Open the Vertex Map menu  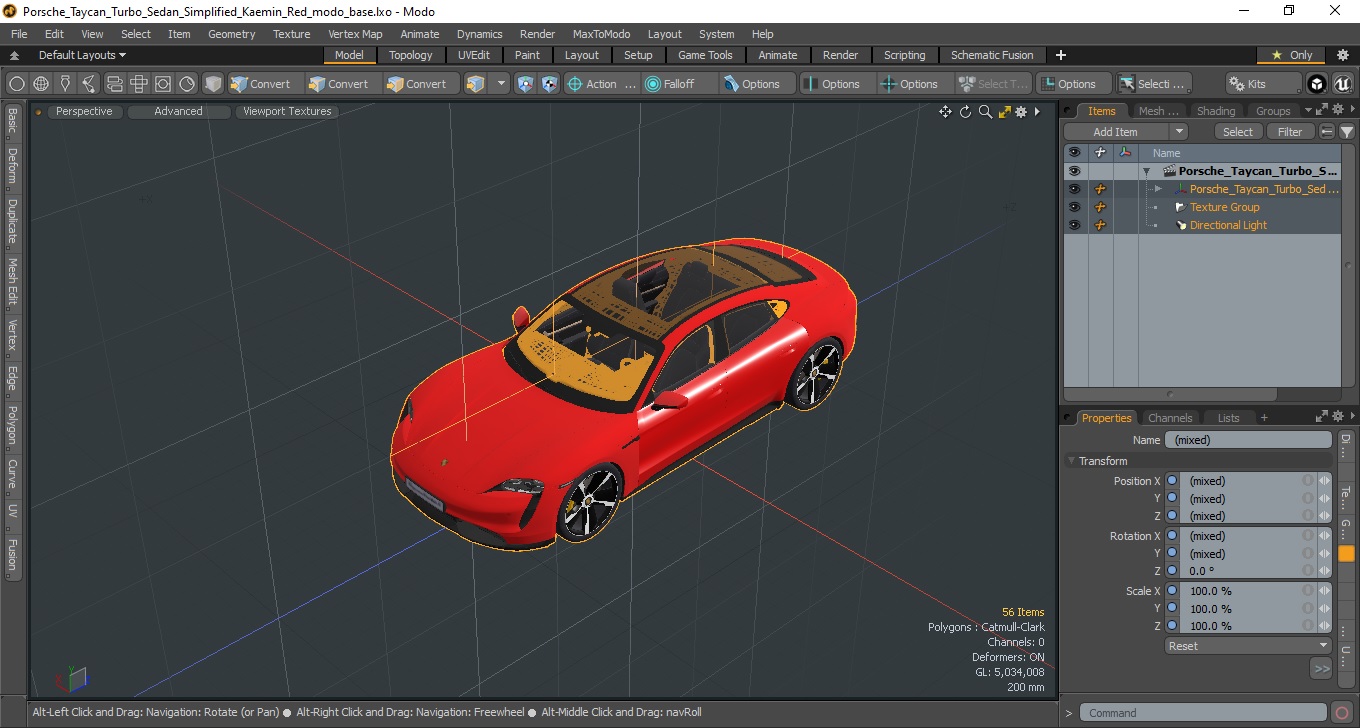355,34
